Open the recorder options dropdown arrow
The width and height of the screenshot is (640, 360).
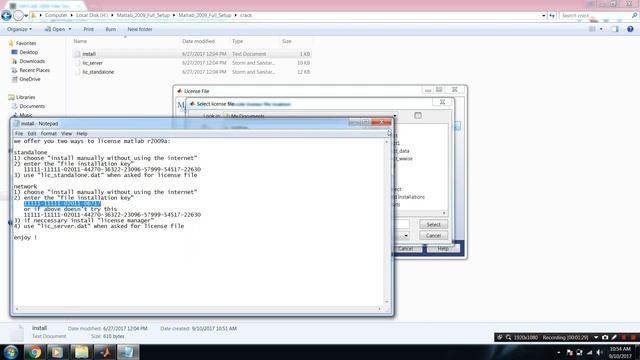(596, 337)
